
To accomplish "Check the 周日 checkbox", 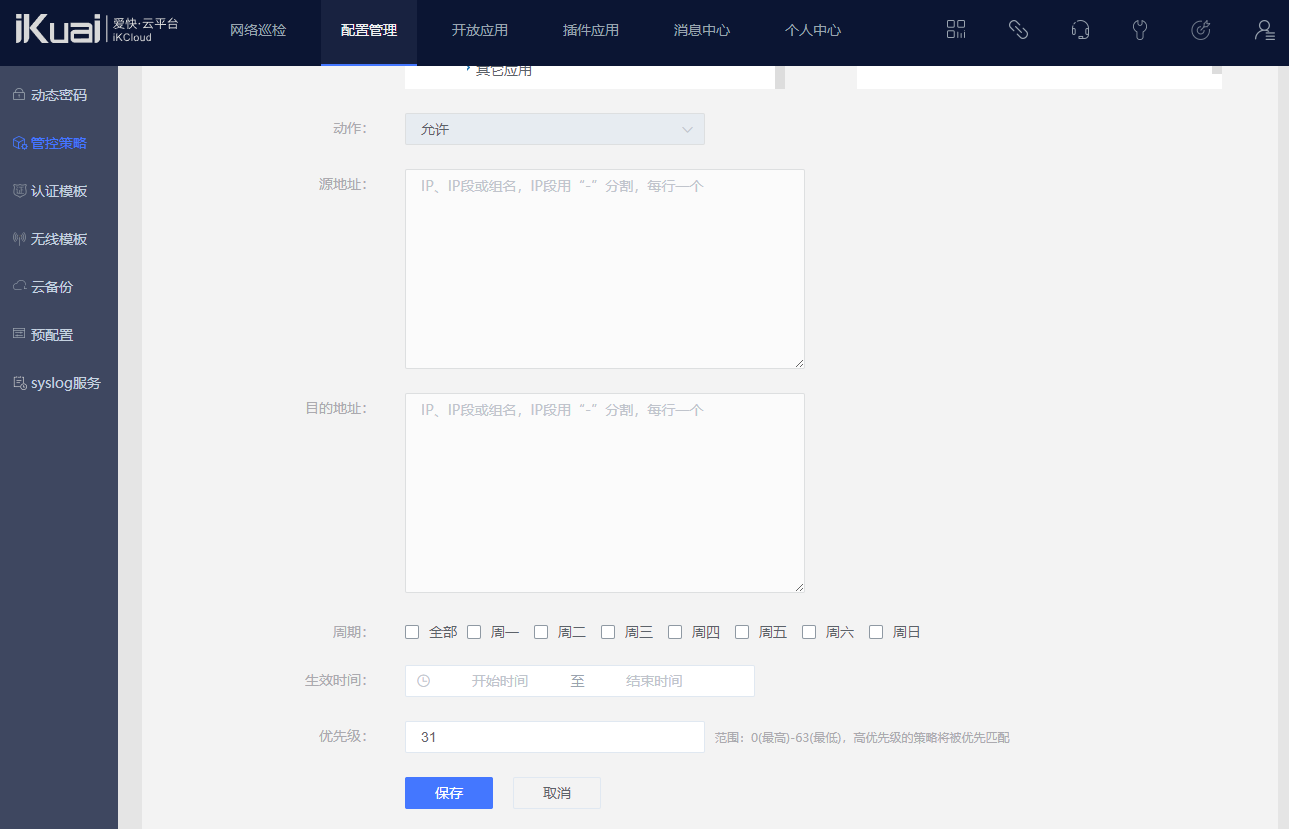I will [x=876, y=632].
